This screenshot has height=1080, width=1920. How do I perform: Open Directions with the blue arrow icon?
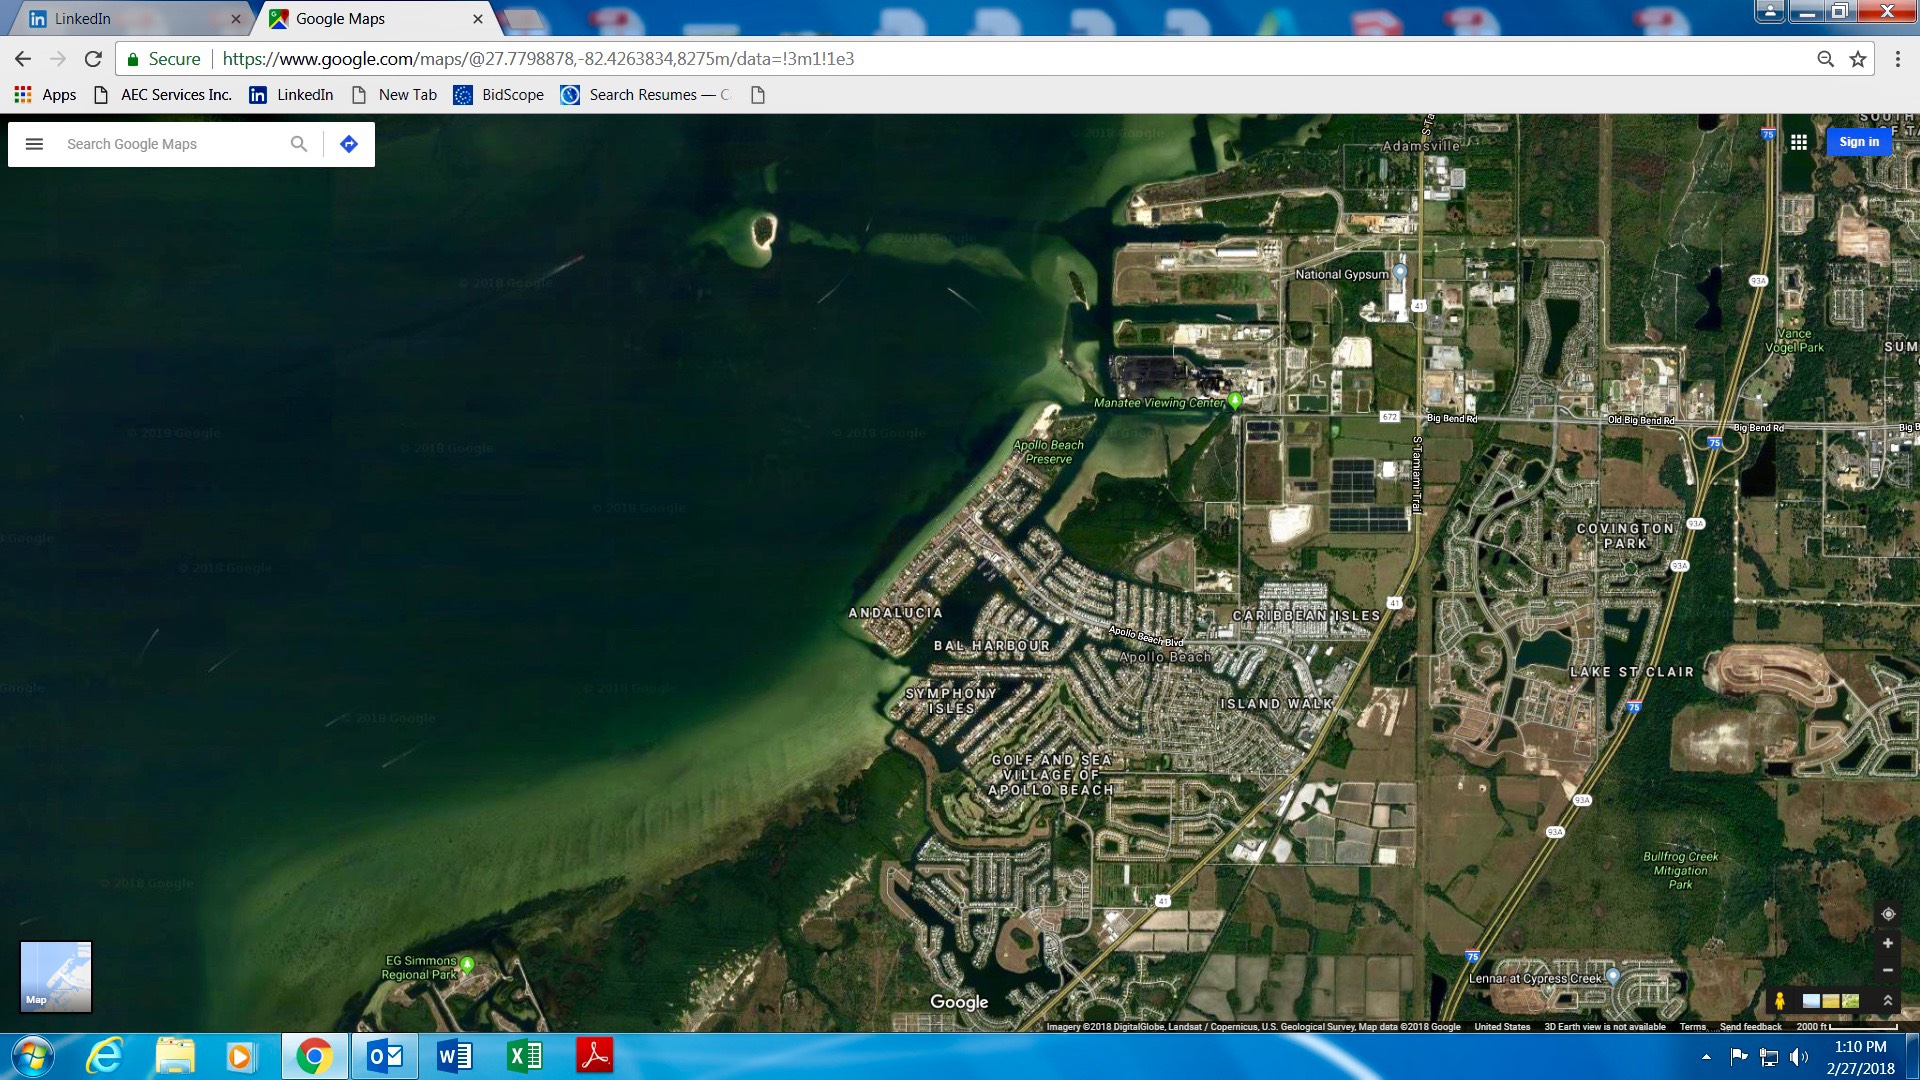[x=348, y=144]
